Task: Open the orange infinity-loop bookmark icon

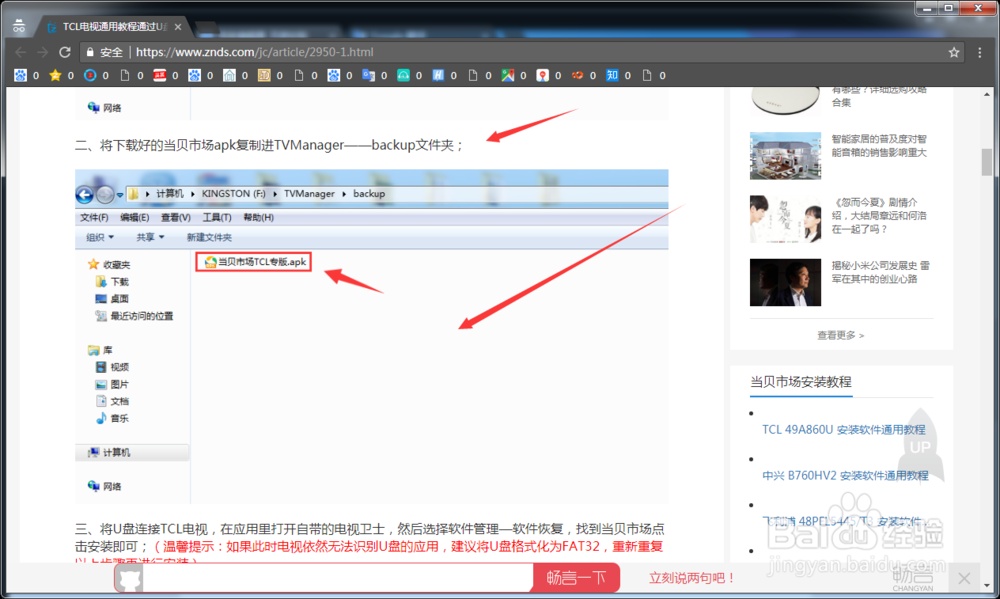Action: tap(577, 75)
